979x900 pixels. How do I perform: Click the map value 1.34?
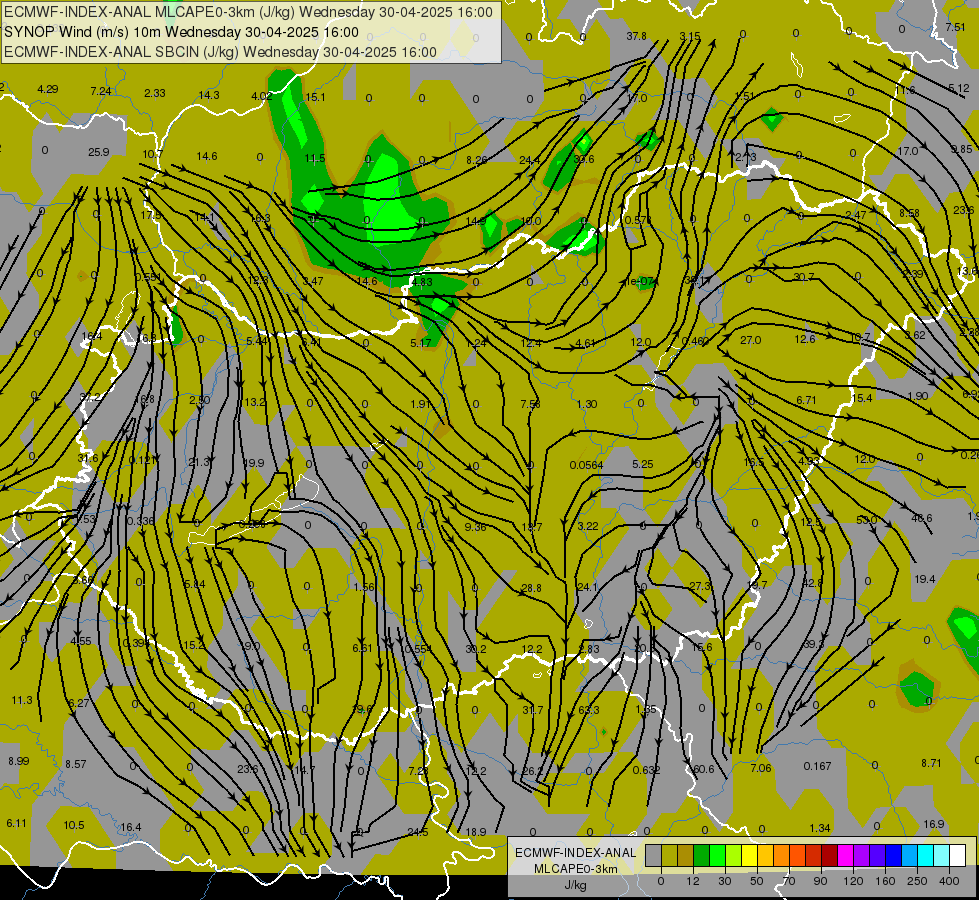820,828
